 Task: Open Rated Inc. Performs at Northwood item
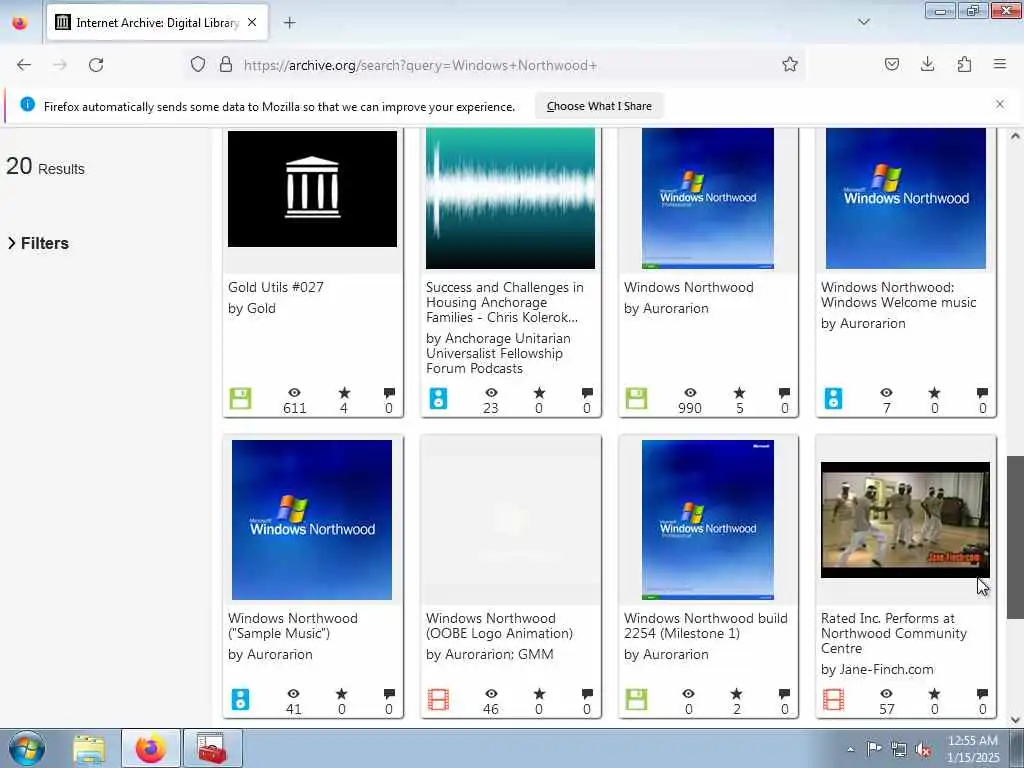pos(894,633)
